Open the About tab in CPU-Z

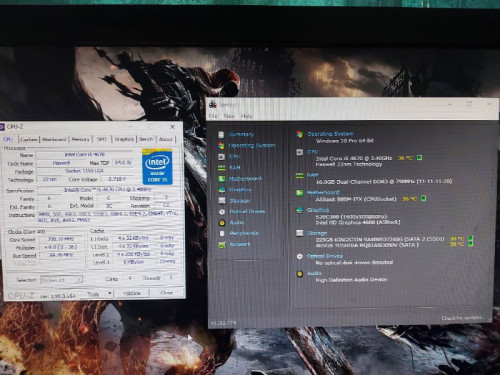[166, 139]
